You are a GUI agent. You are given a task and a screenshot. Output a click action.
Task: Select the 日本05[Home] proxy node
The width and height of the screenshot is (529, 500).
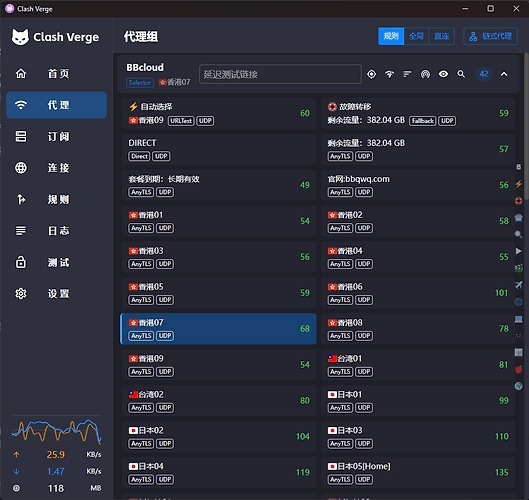(418, 473)
